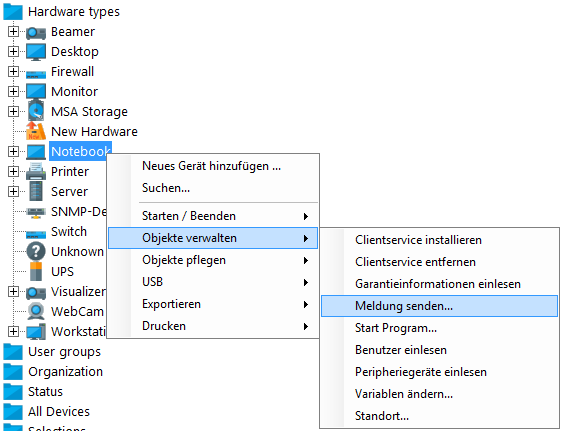Expand the Visualizer node

13,292
